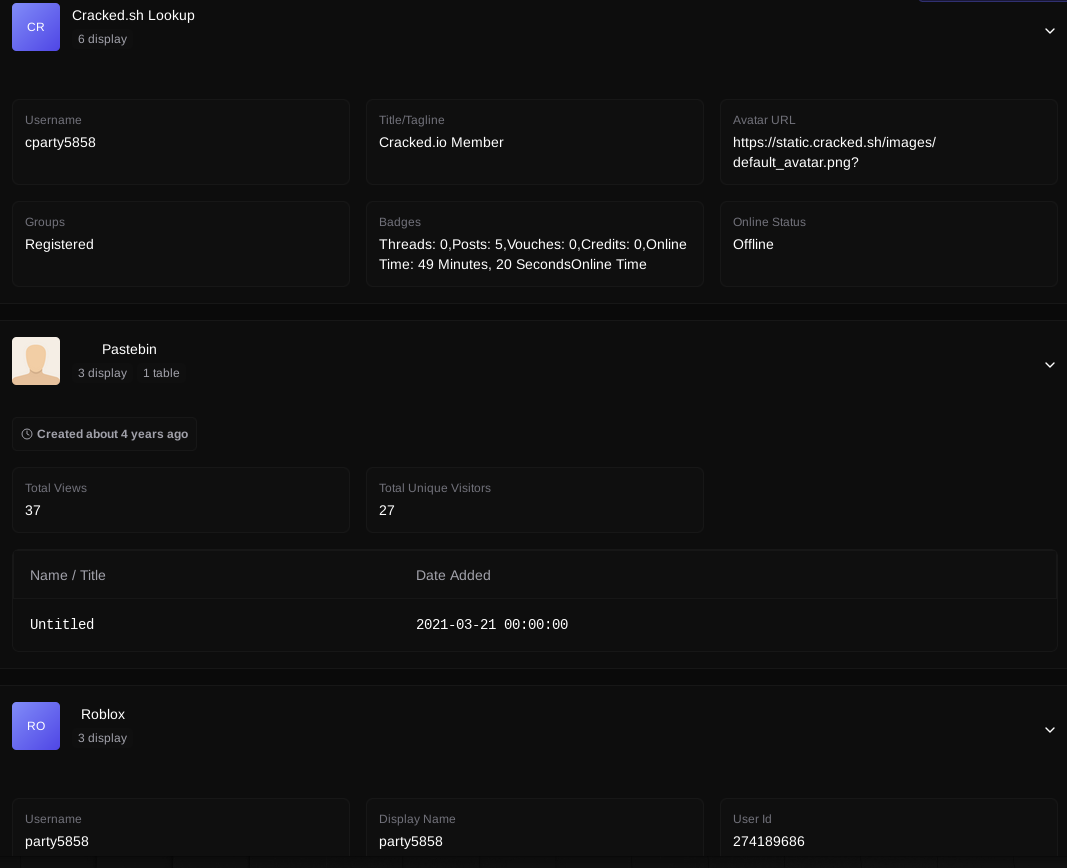Click Pastebin's '3 display' badge
Viewport: 1067px width, 868px height.
coord(102,373)
